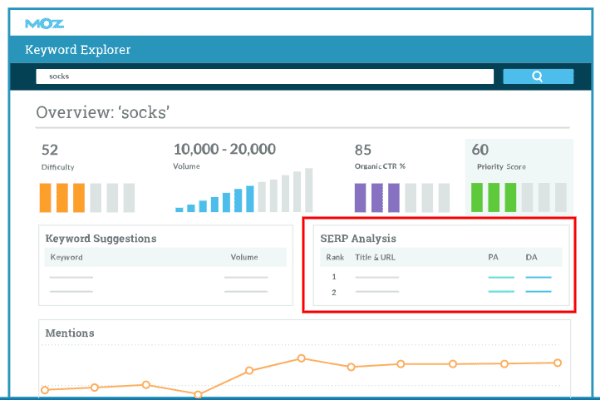
Task: Click the Mentions panel heading
Action: pos(70,333)
